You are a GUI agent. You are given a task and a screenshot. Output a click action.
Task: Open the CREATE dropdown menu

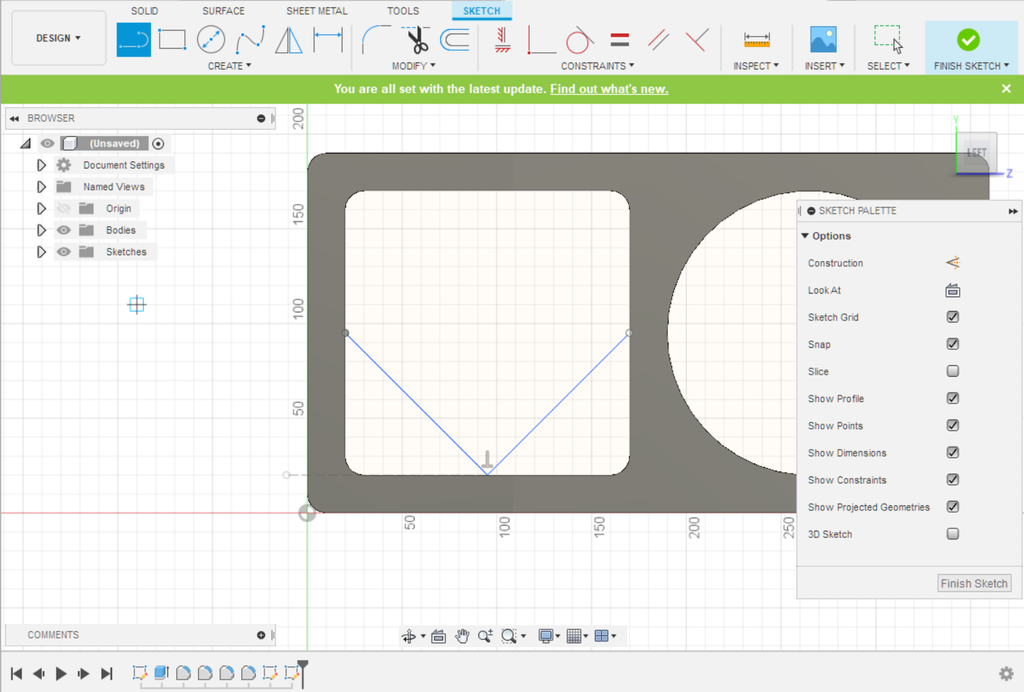[x=229, y=66]
